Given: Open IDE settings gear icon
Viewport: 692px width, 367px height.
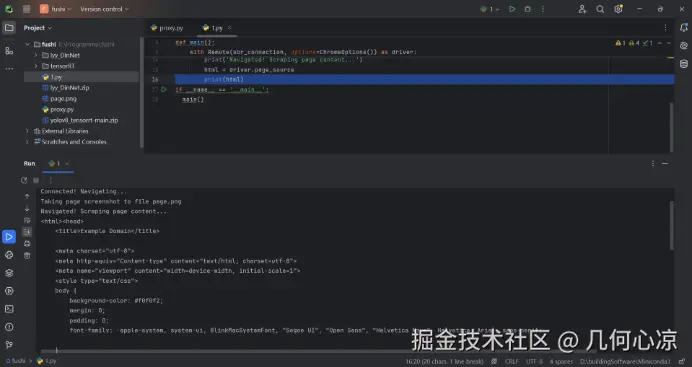Looking at the screenshot, I should pos(618,9).
